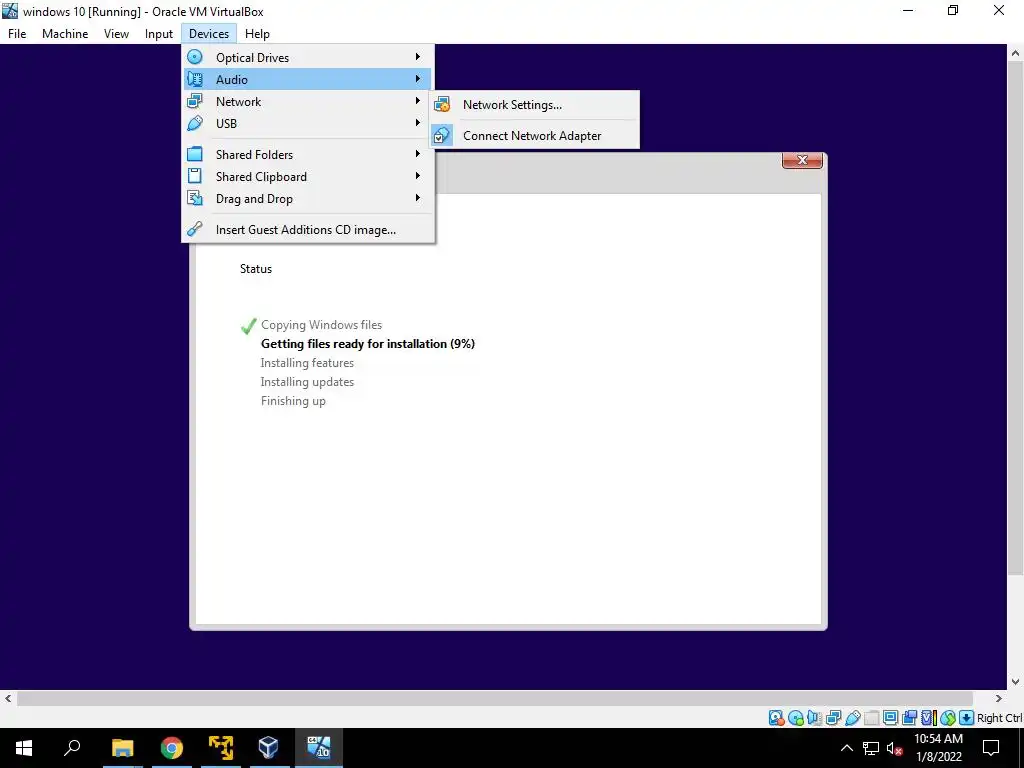
Task: Click the vertical scrollbar down arrow
Action: (1016, 681)
